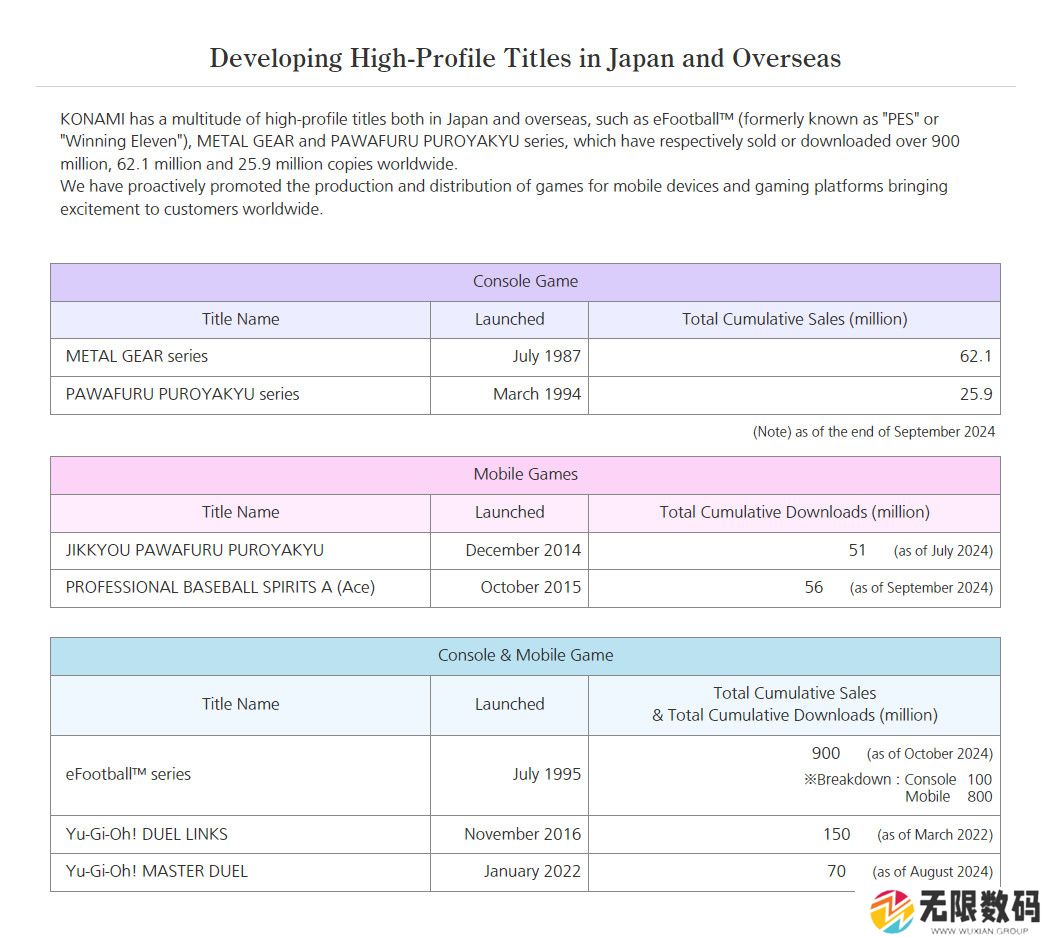Click the "(as of October 2024)" annotation
The width and height of the screenshot is (1055, 937).
point(929,754)
